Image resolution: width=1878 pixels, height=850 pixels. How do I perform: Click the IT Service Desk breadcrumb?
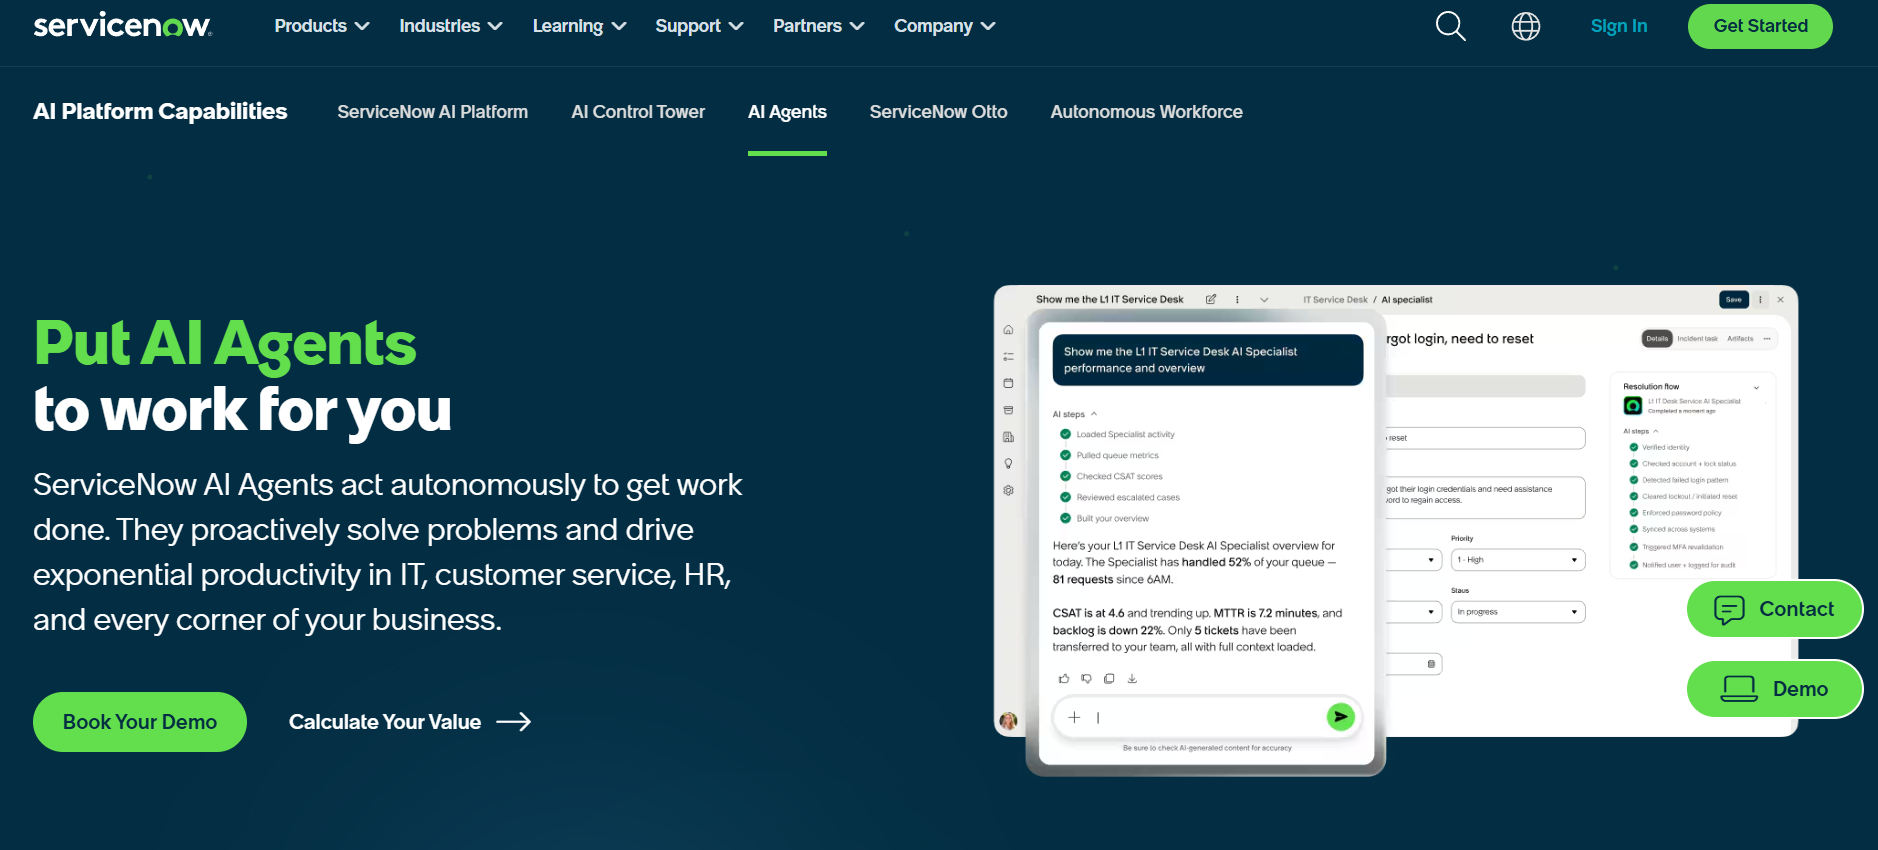[x=1335, y=300]
